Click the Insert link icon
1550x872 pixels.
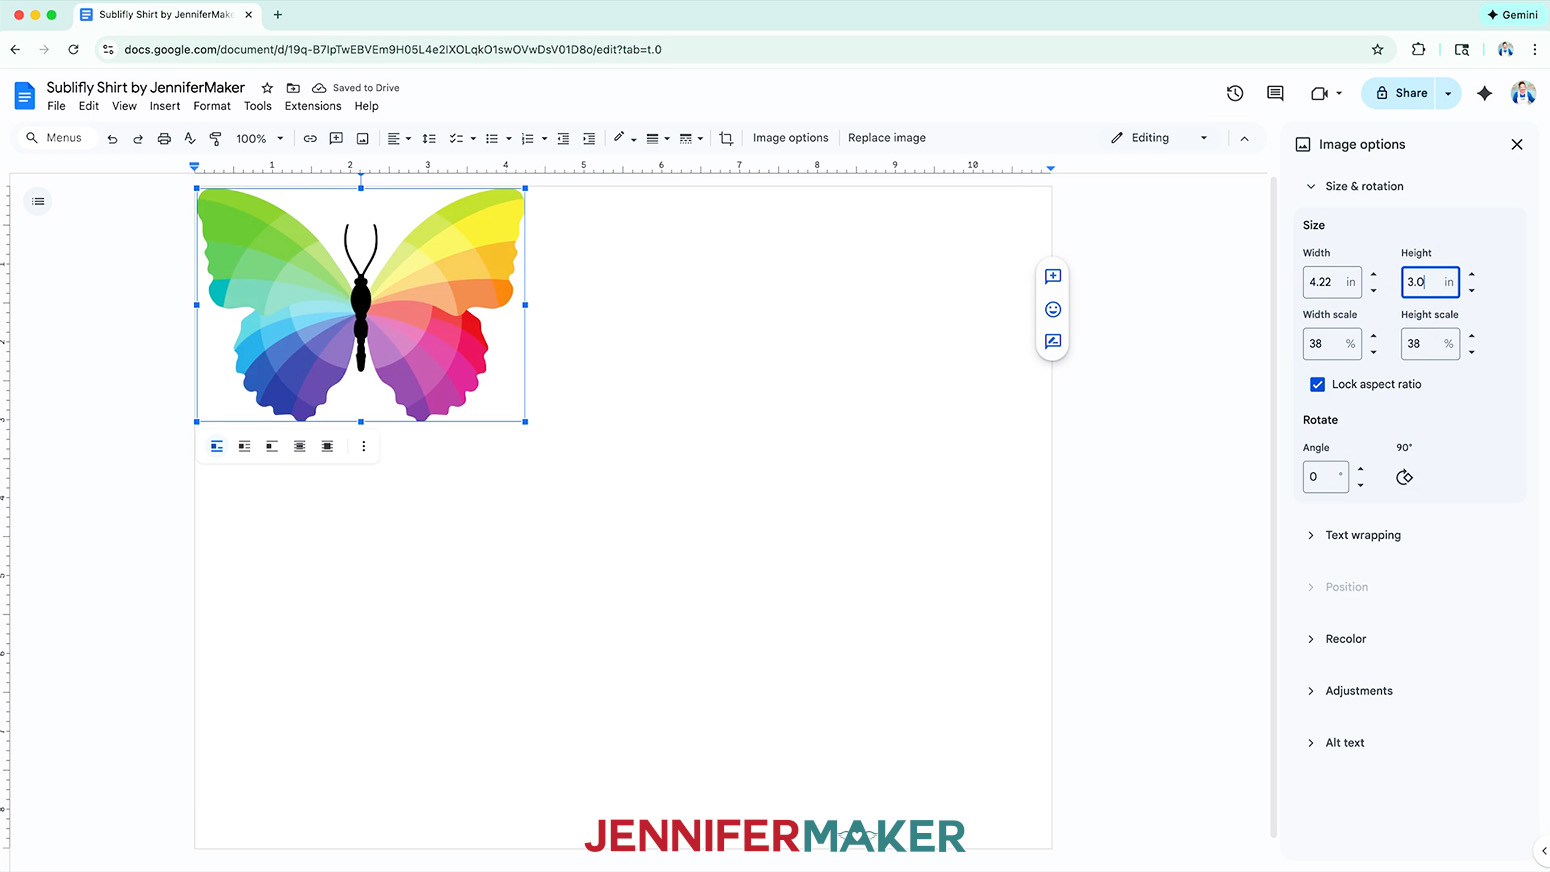310,139
